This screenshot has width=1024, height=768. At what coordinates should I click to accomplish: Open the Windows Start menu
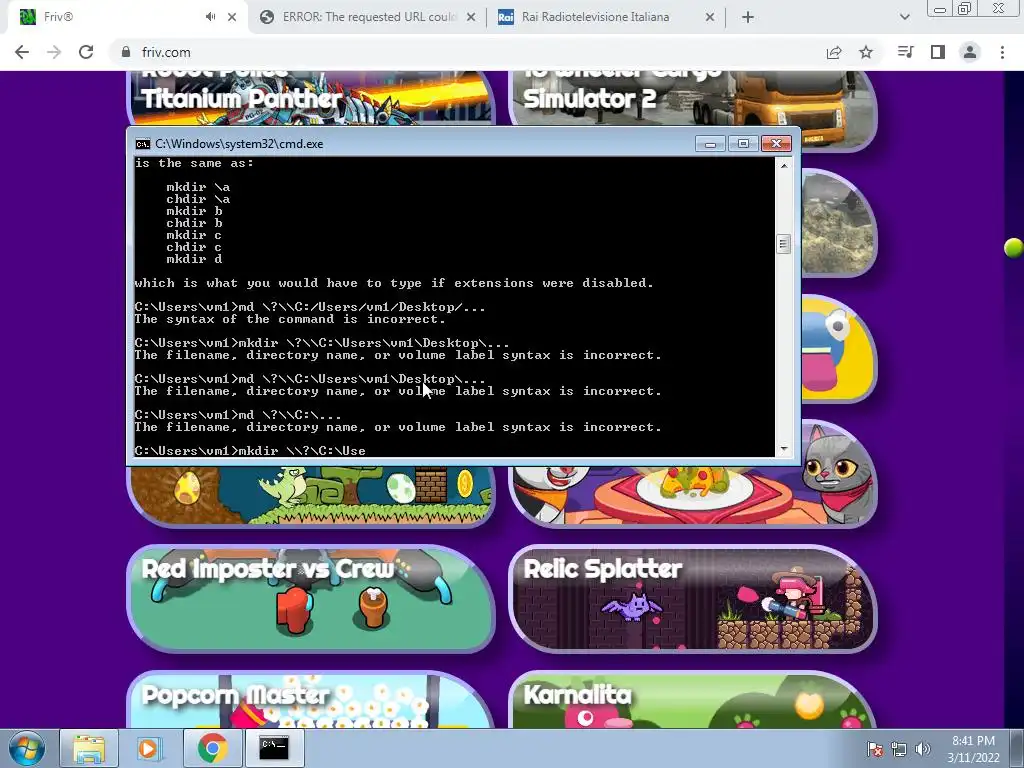coord(26,748)
